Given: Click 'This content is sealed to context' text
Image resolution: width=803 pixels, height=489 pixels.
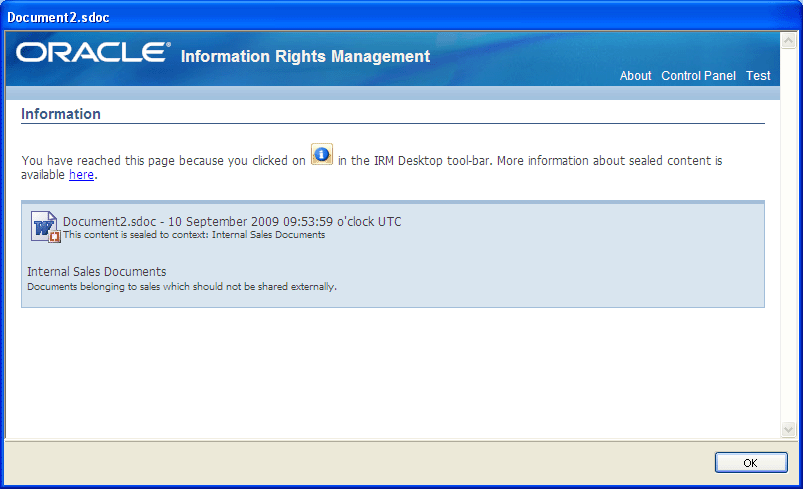Looking at the screenshot, I should (194, 235).
